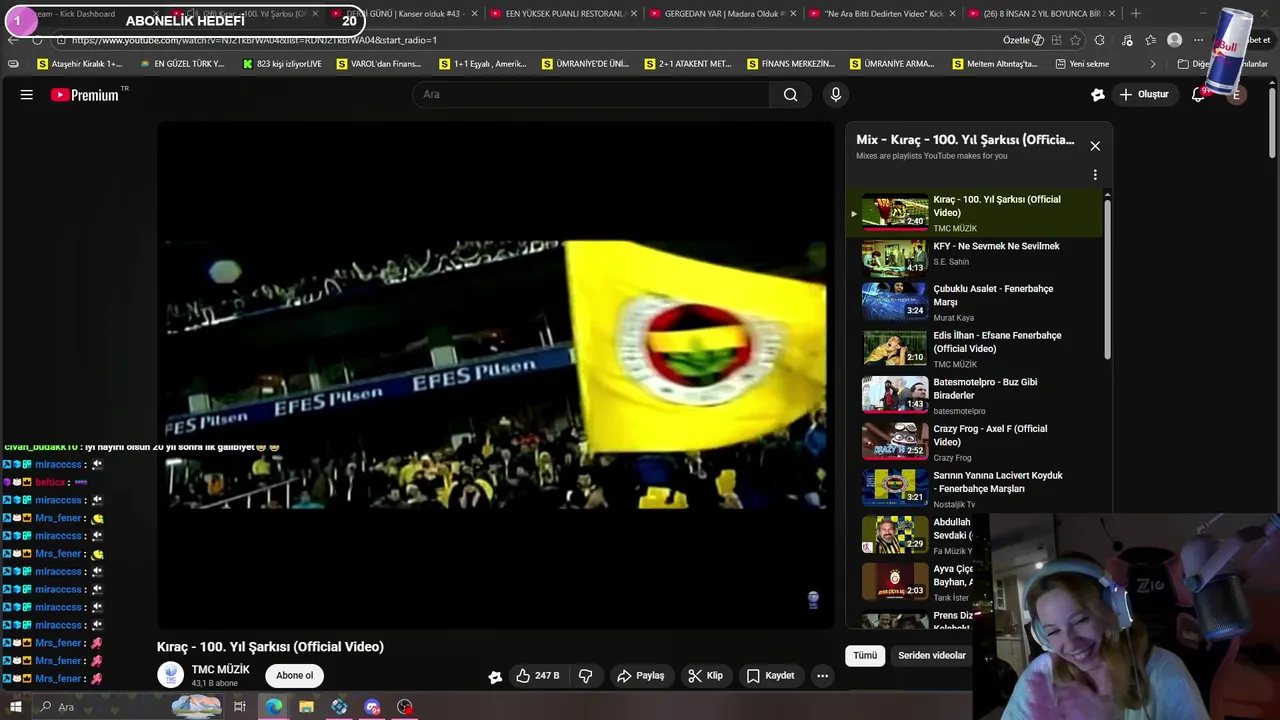Open the 2+1 ATAKENT MET bookmark

click(x=688, y=64)
